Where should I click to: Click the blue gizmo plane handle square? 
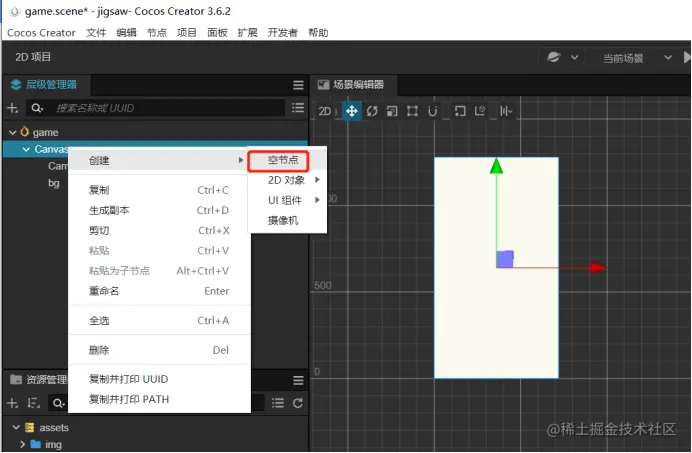click(x=505, y=259)
